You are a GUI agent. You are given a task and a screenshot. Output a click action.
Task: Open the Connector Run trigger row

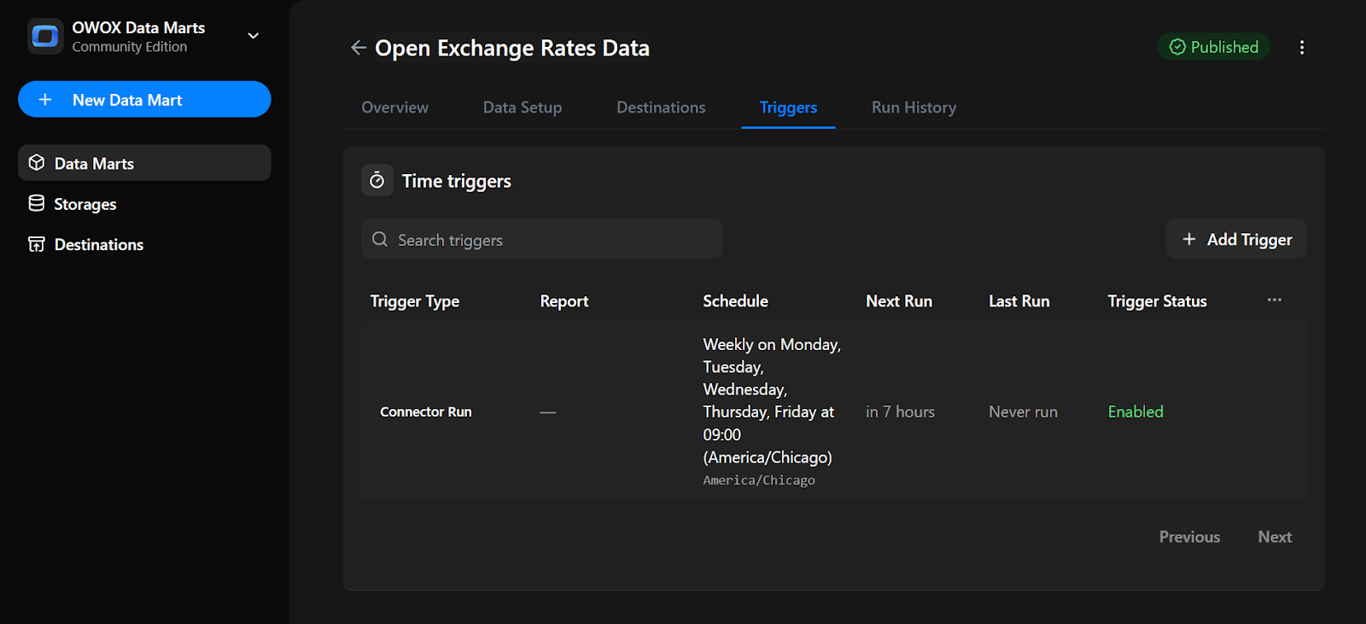(x=834, y=411)
